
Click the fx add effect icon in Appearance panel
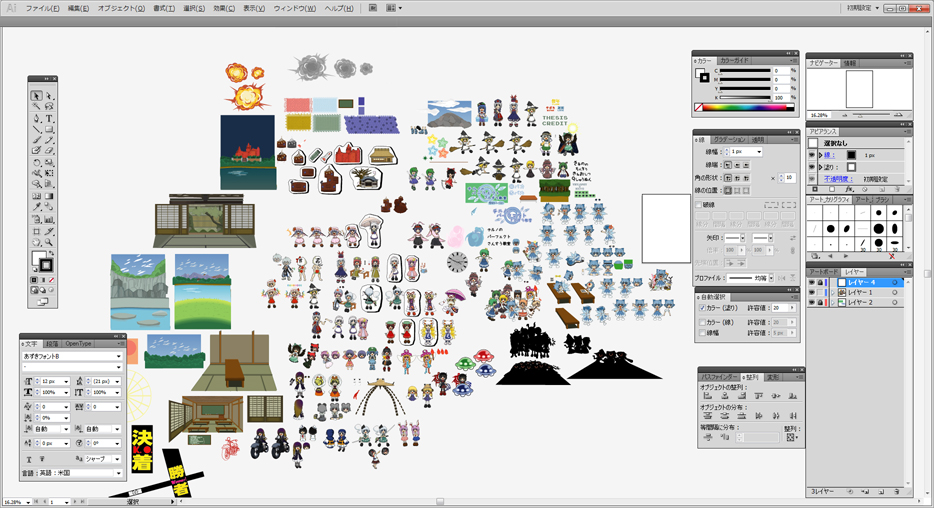click(x=849, y=189)
